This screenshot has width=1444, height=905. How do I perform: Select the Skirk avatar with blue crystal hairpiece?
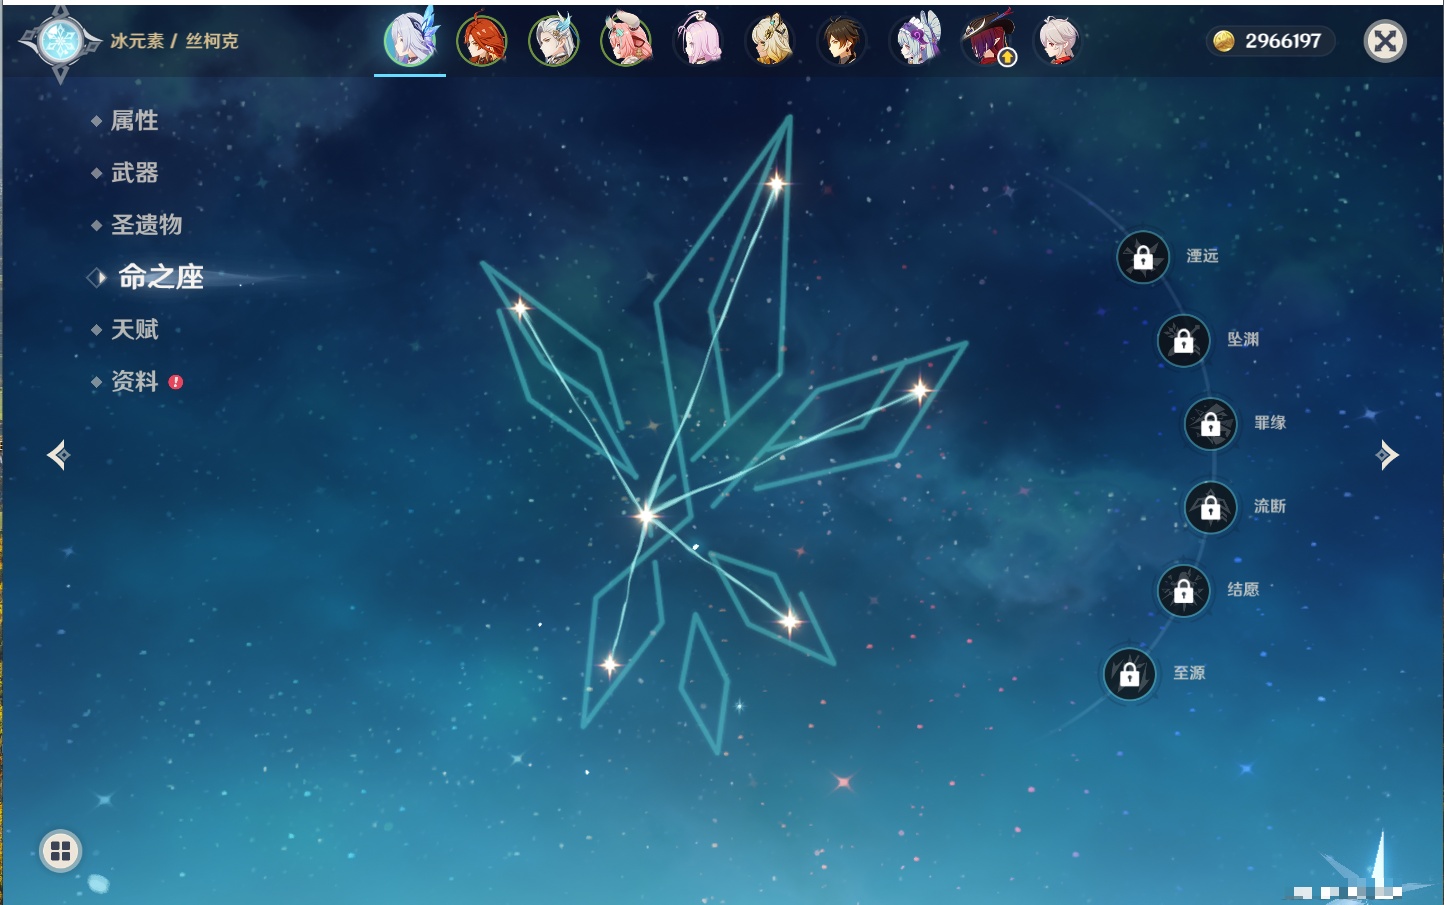(410, 40)
